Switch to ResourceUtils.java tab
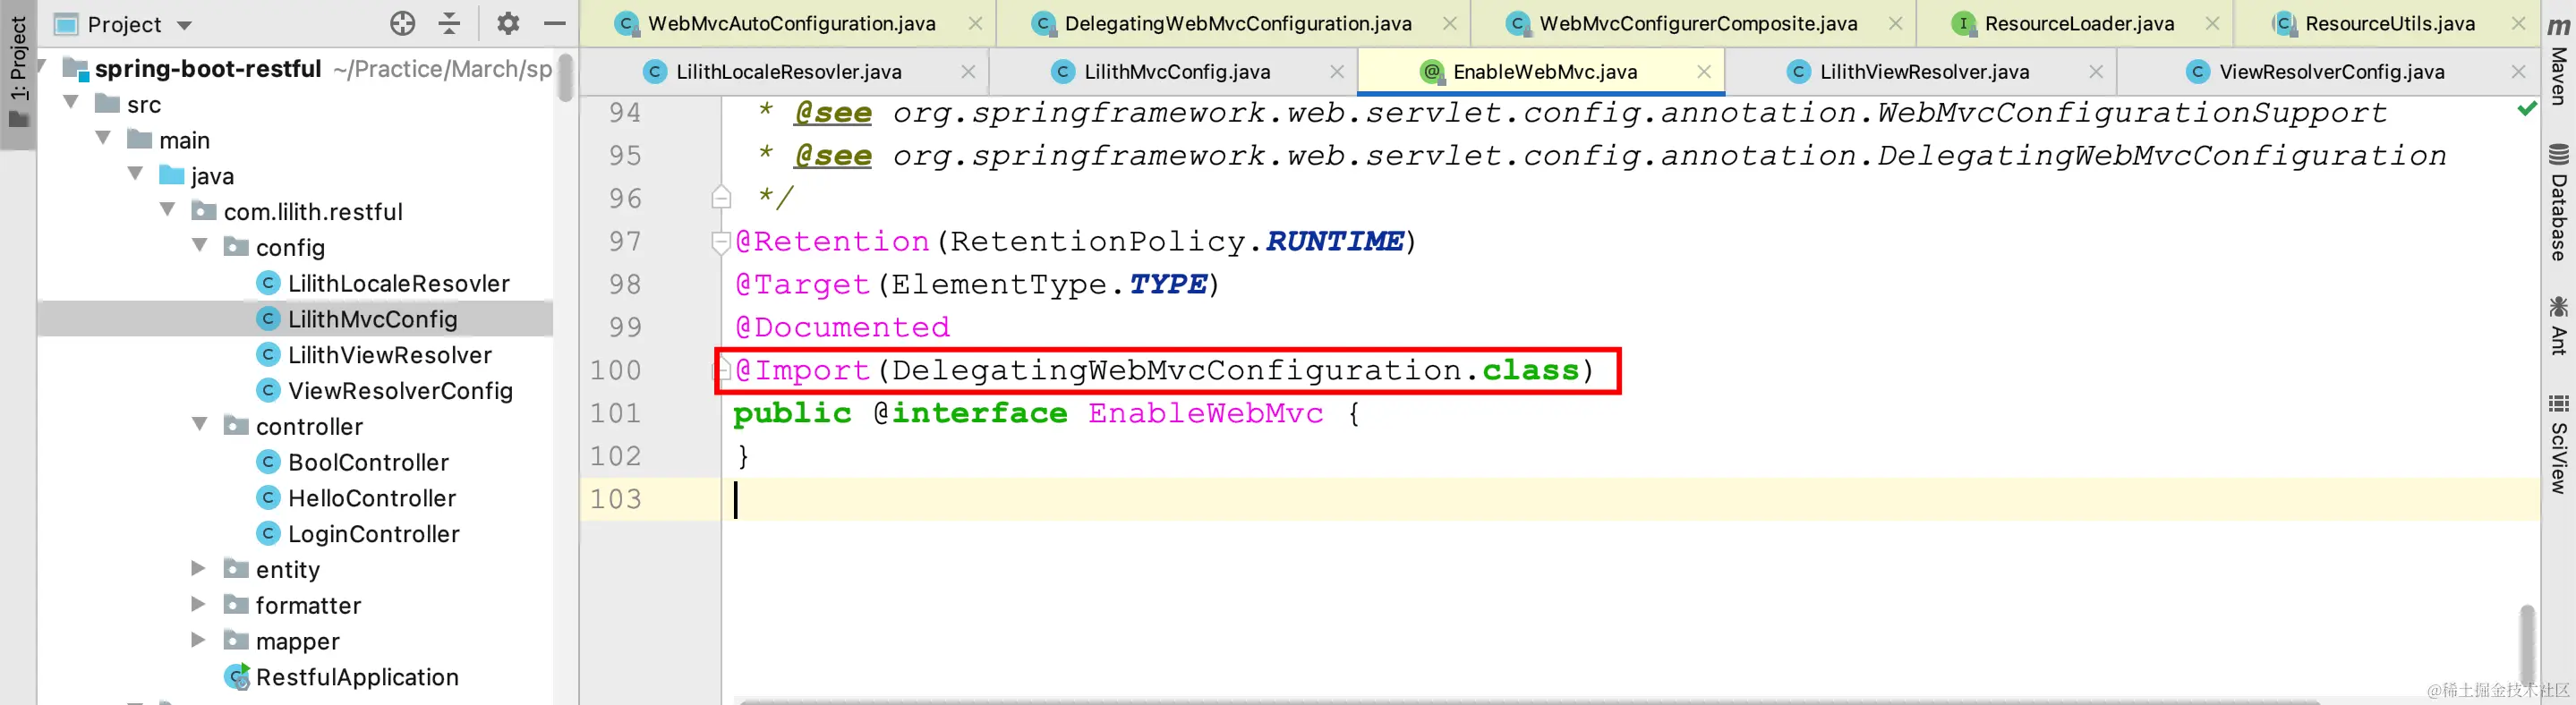The height and width of the screenshot is (705, 2576). [2389, 23]
